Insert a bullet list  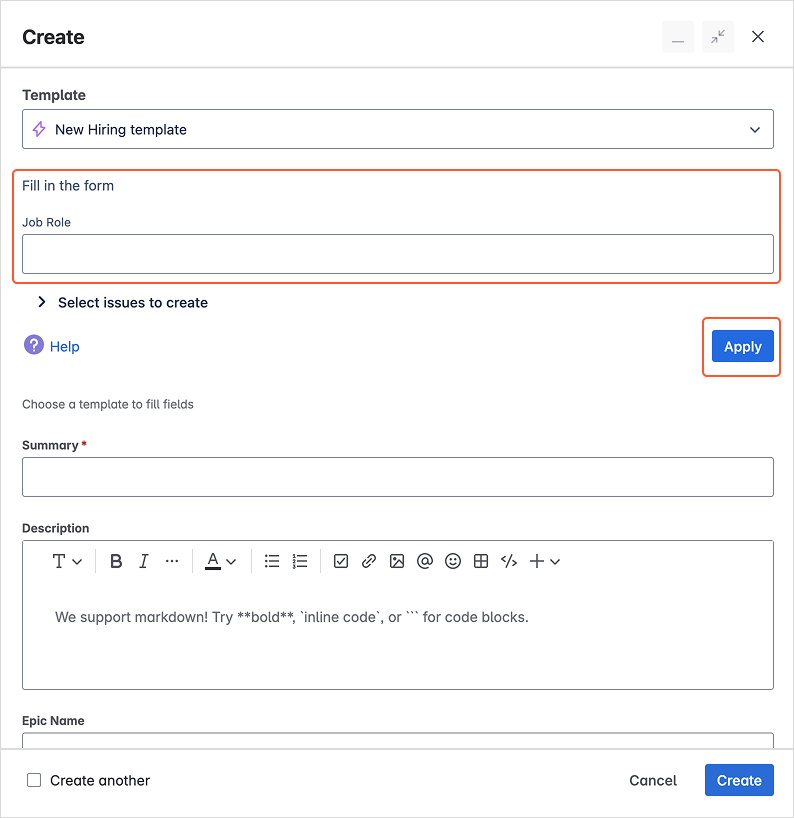tap(272, 561)
